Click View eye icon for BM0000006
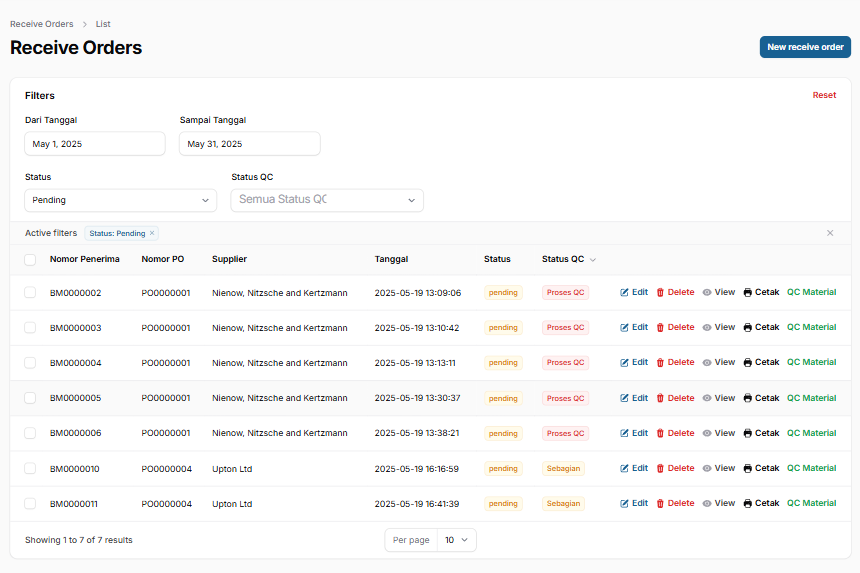The image size is (860, 573). (707, 433)
